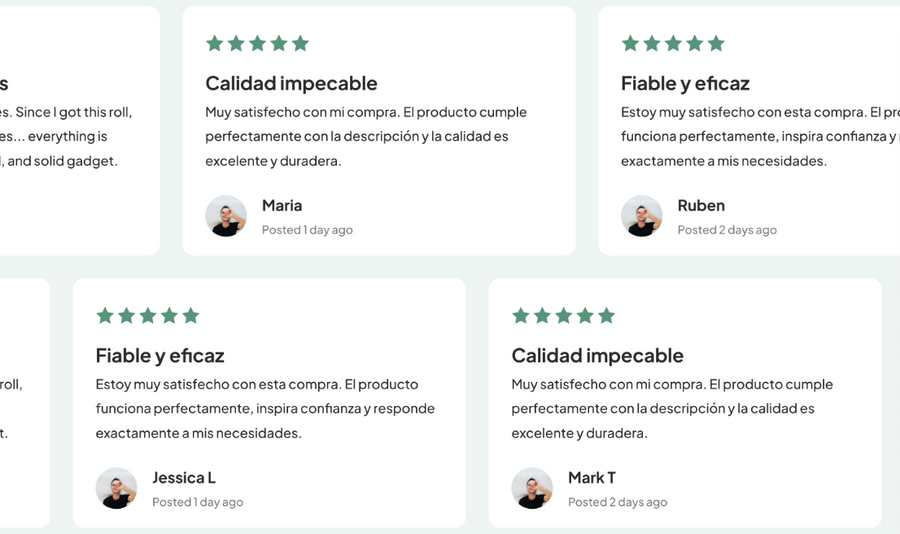Open Maria's avatar photo
The image size is (900, 534).
click(x=226, y=216)
